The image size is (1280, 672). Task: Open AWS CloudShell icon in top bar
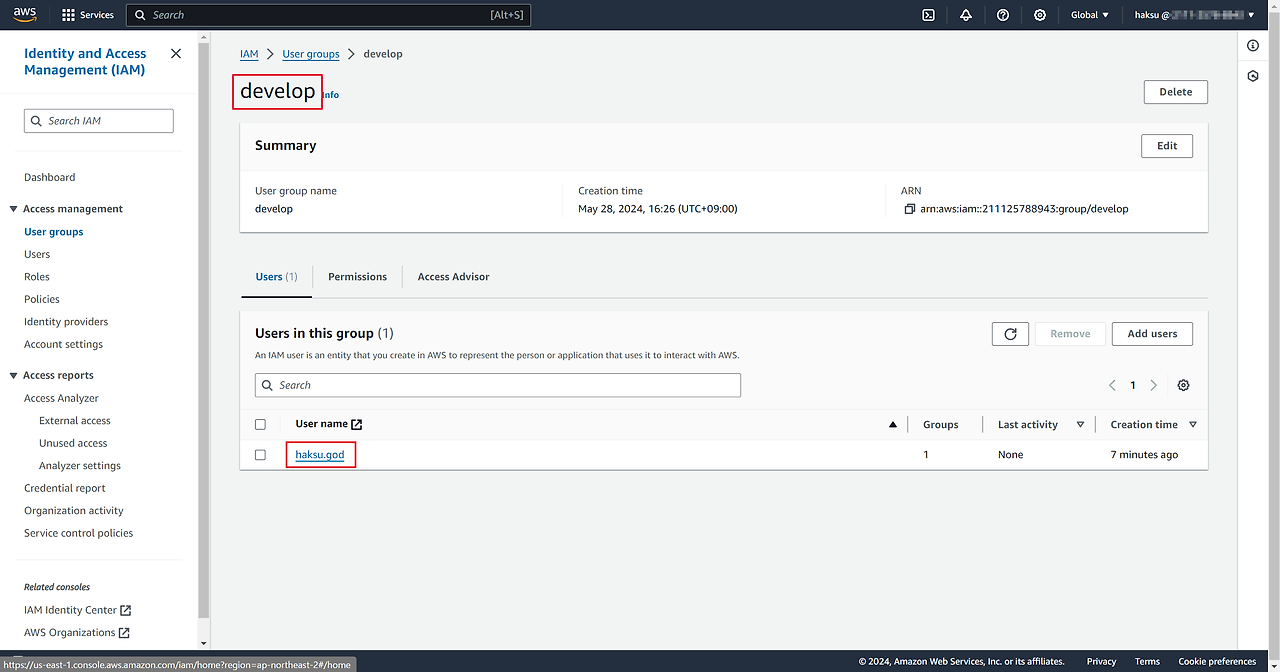click(928, 15)
